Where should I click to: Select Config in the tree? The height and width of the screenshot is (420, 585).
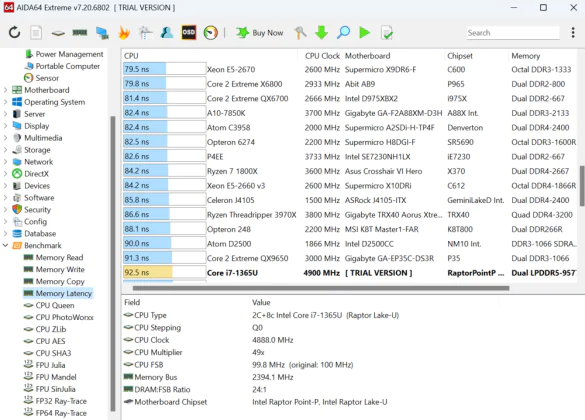29,222
